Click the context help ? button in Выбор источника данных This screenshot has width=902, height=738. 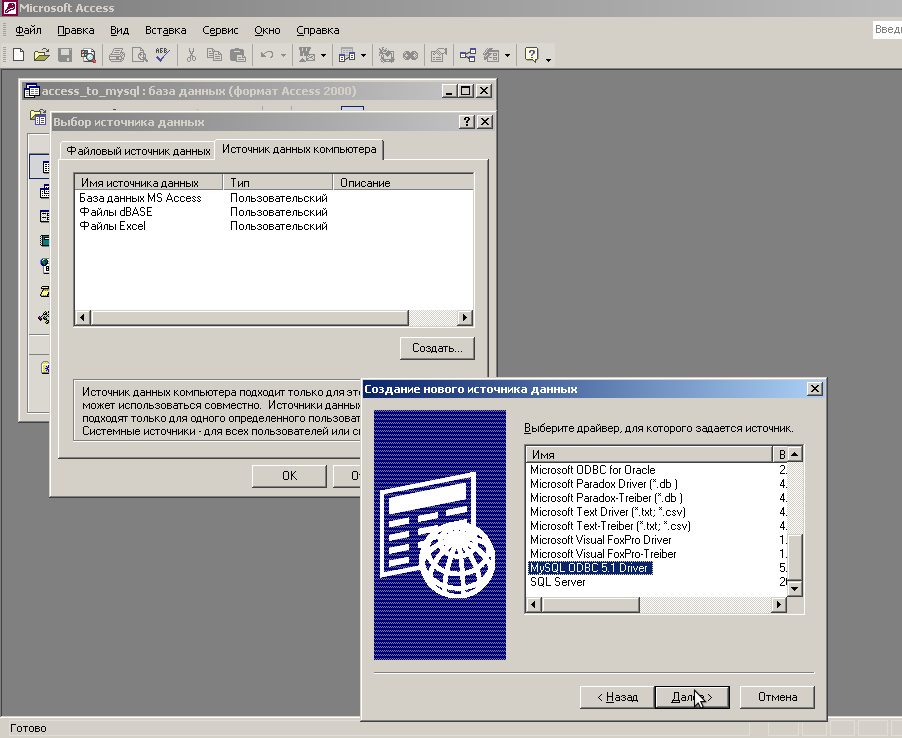point(467,121)
